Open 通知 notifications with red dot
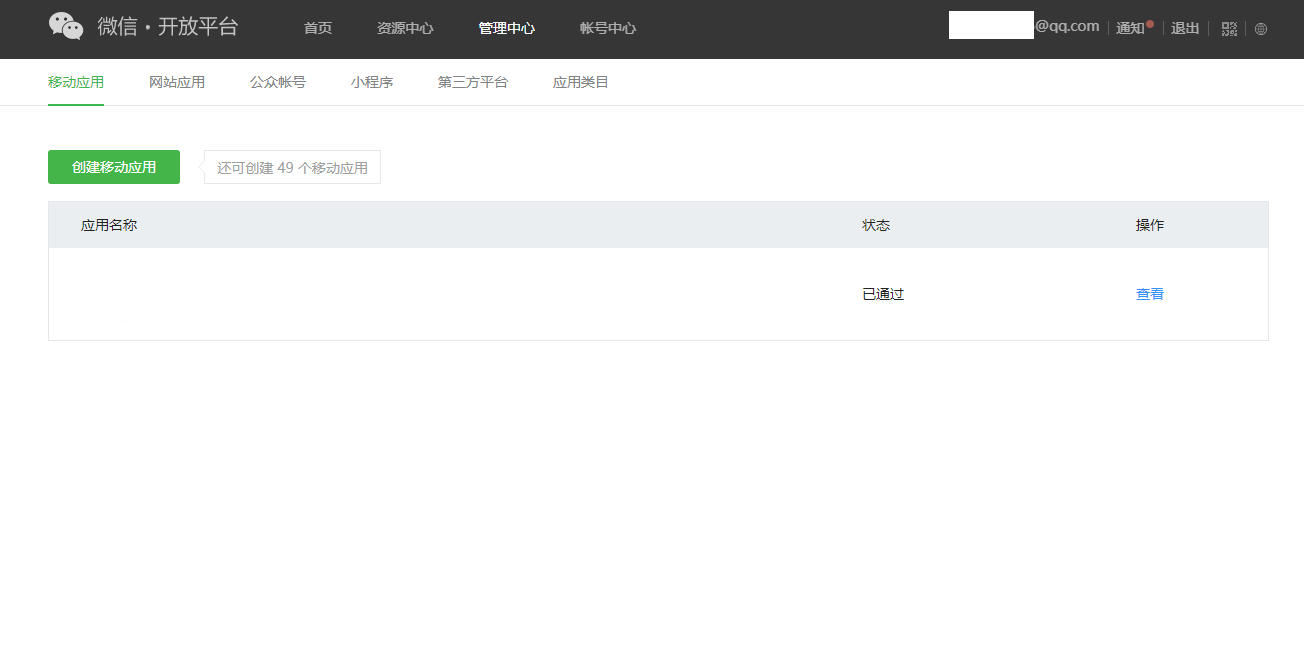1304x648 pixels. pyautogui.click(x=1131, y=28)
